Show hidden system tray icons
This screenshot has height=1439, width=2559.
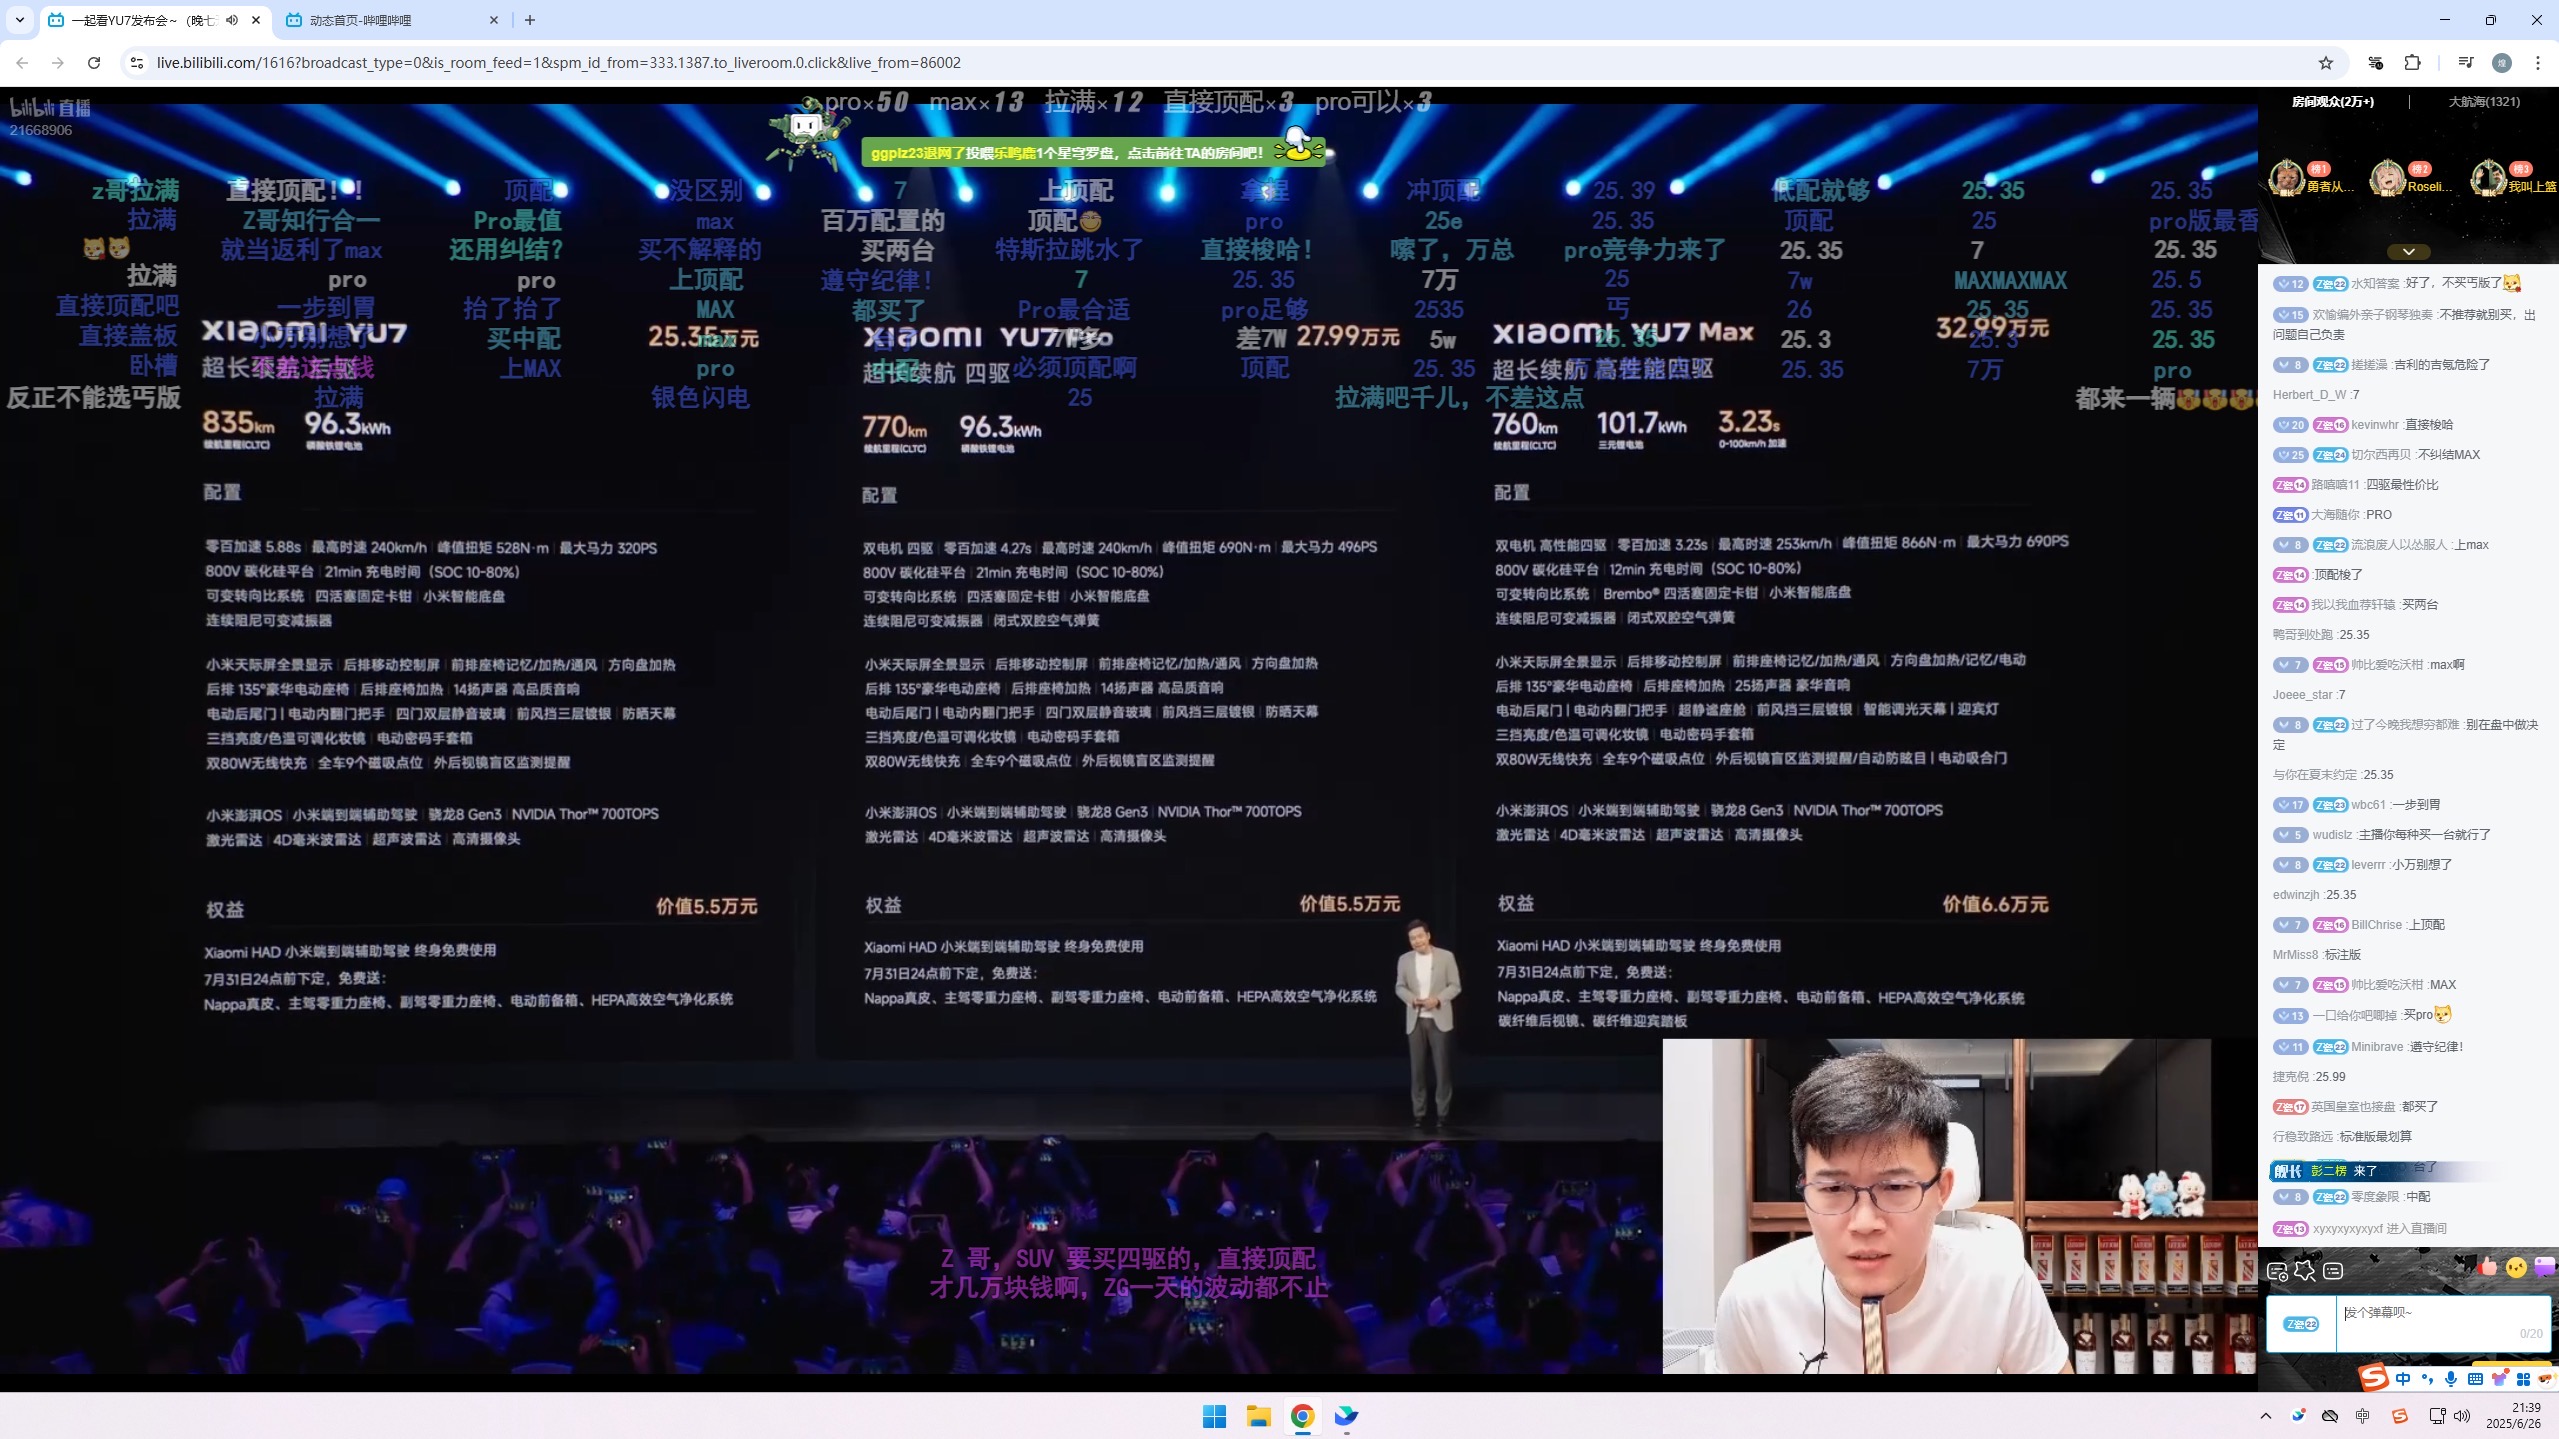point(2266,1416)
